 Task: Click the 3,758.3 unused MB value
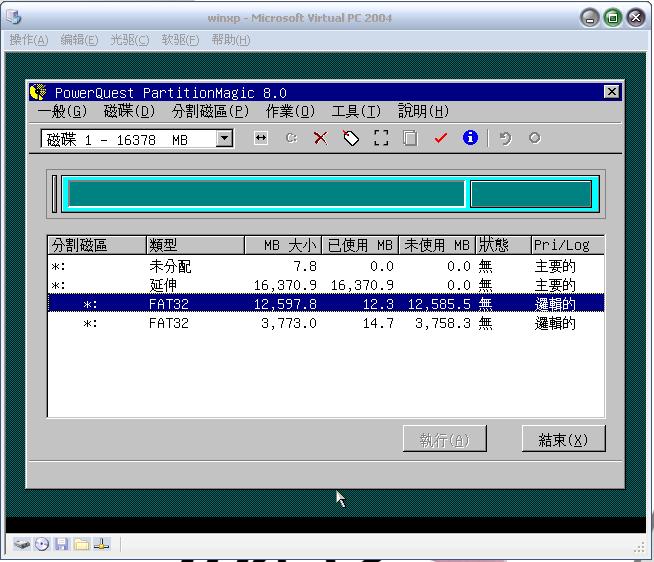(443, 323)
